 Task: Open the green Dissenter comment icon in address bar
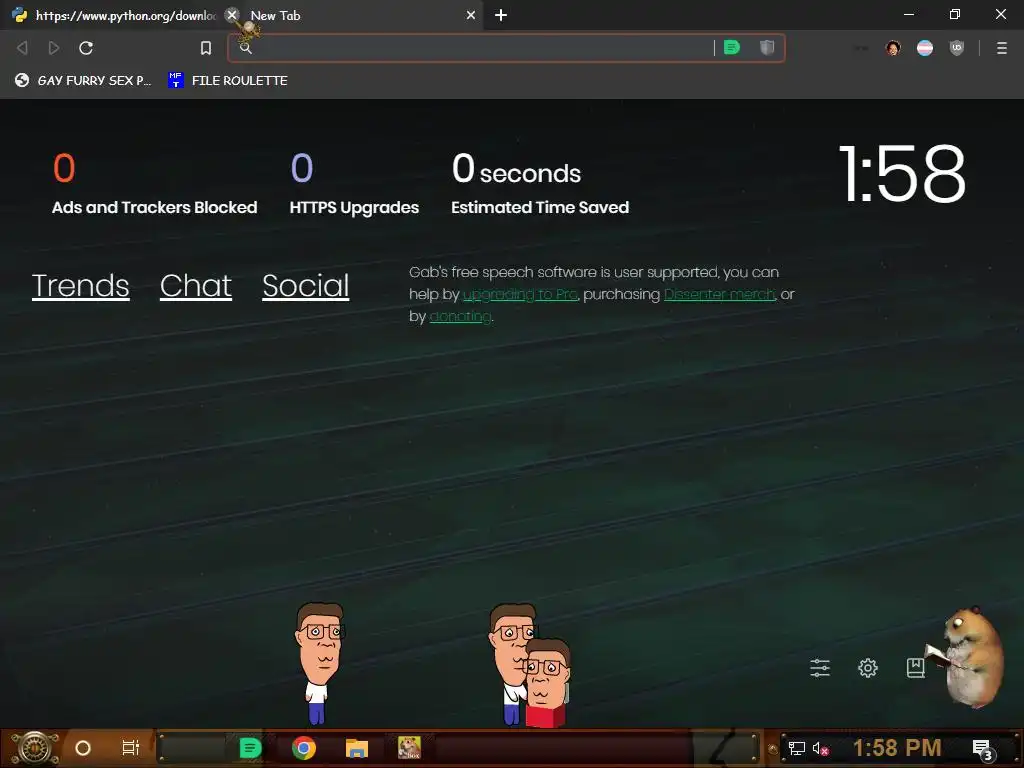[x=732, y=47]
